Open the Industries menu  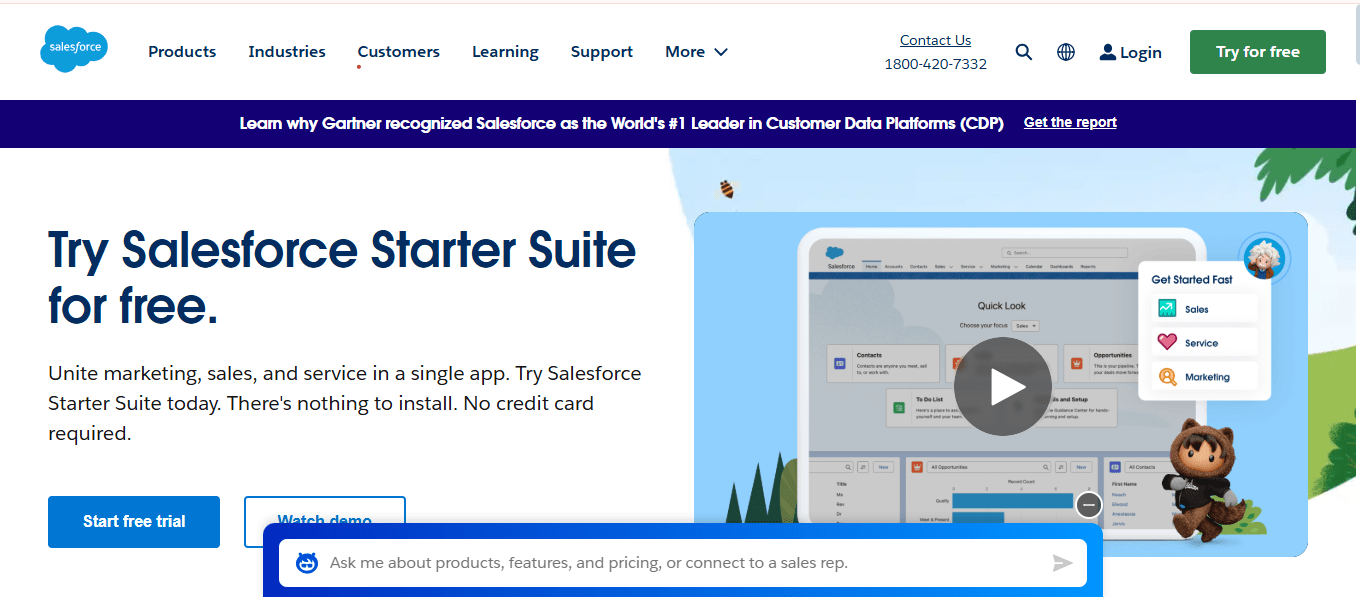(x=287, y=52)
